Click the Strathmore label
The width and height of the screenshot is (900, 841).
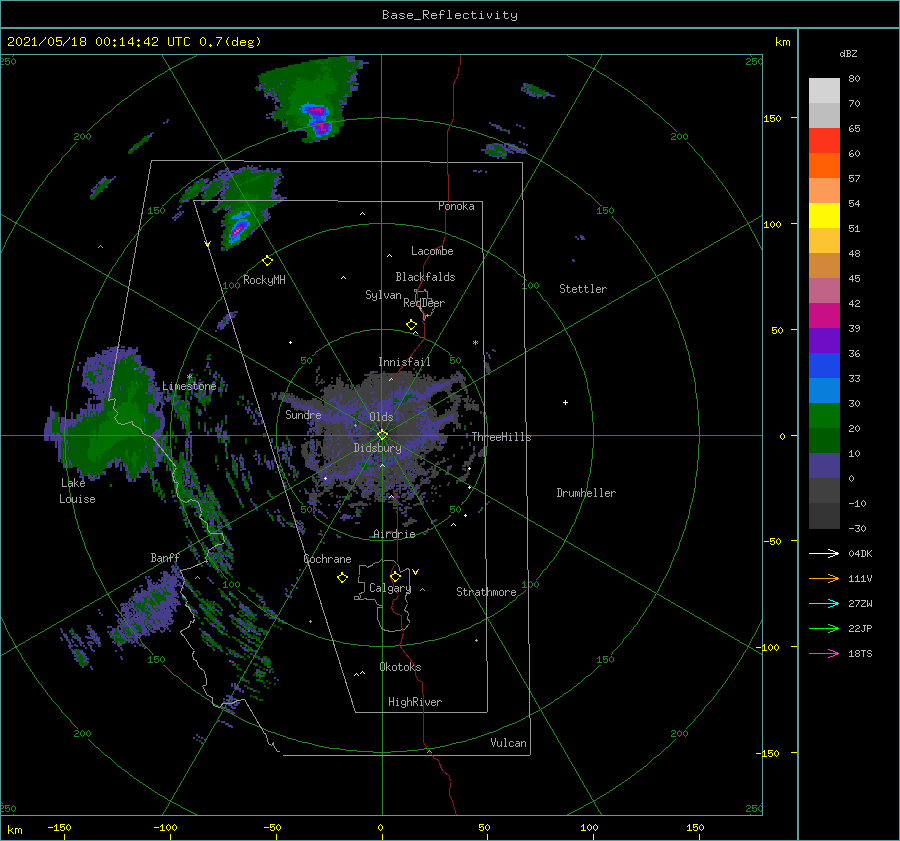click(486, 592)
